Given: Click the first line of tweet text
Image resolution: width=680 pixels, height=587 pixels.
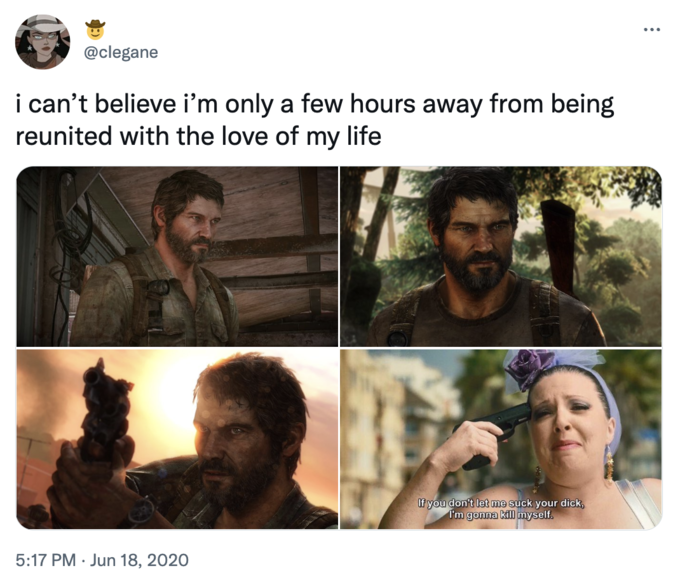Looking at the screenshot, I should click(315, 104).
